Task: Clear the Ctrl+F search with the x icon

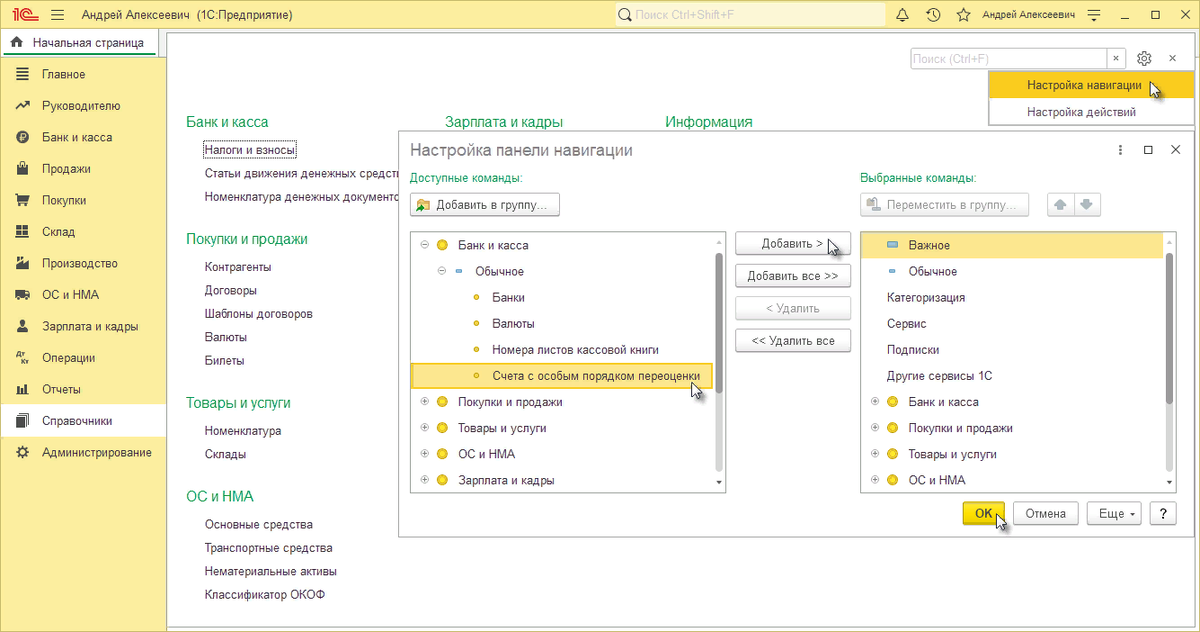Action: click(1116, 59)
